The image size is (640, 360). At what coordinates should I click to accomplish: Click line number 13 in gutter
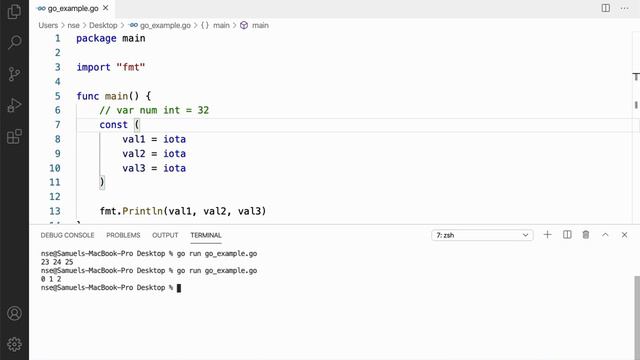[x=55, y=211]
